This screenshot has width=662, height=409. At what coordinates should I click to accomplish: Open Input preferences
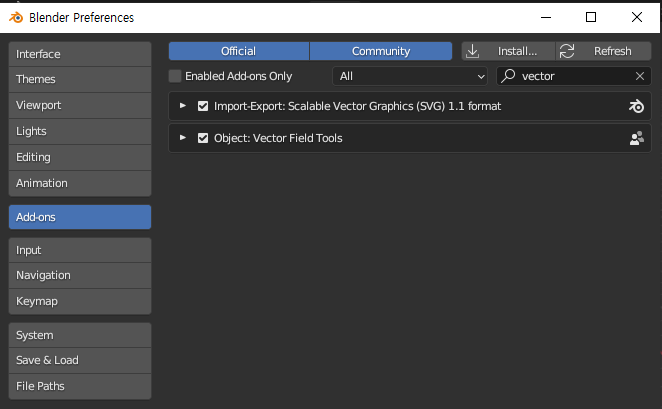[x=80, y=250]
